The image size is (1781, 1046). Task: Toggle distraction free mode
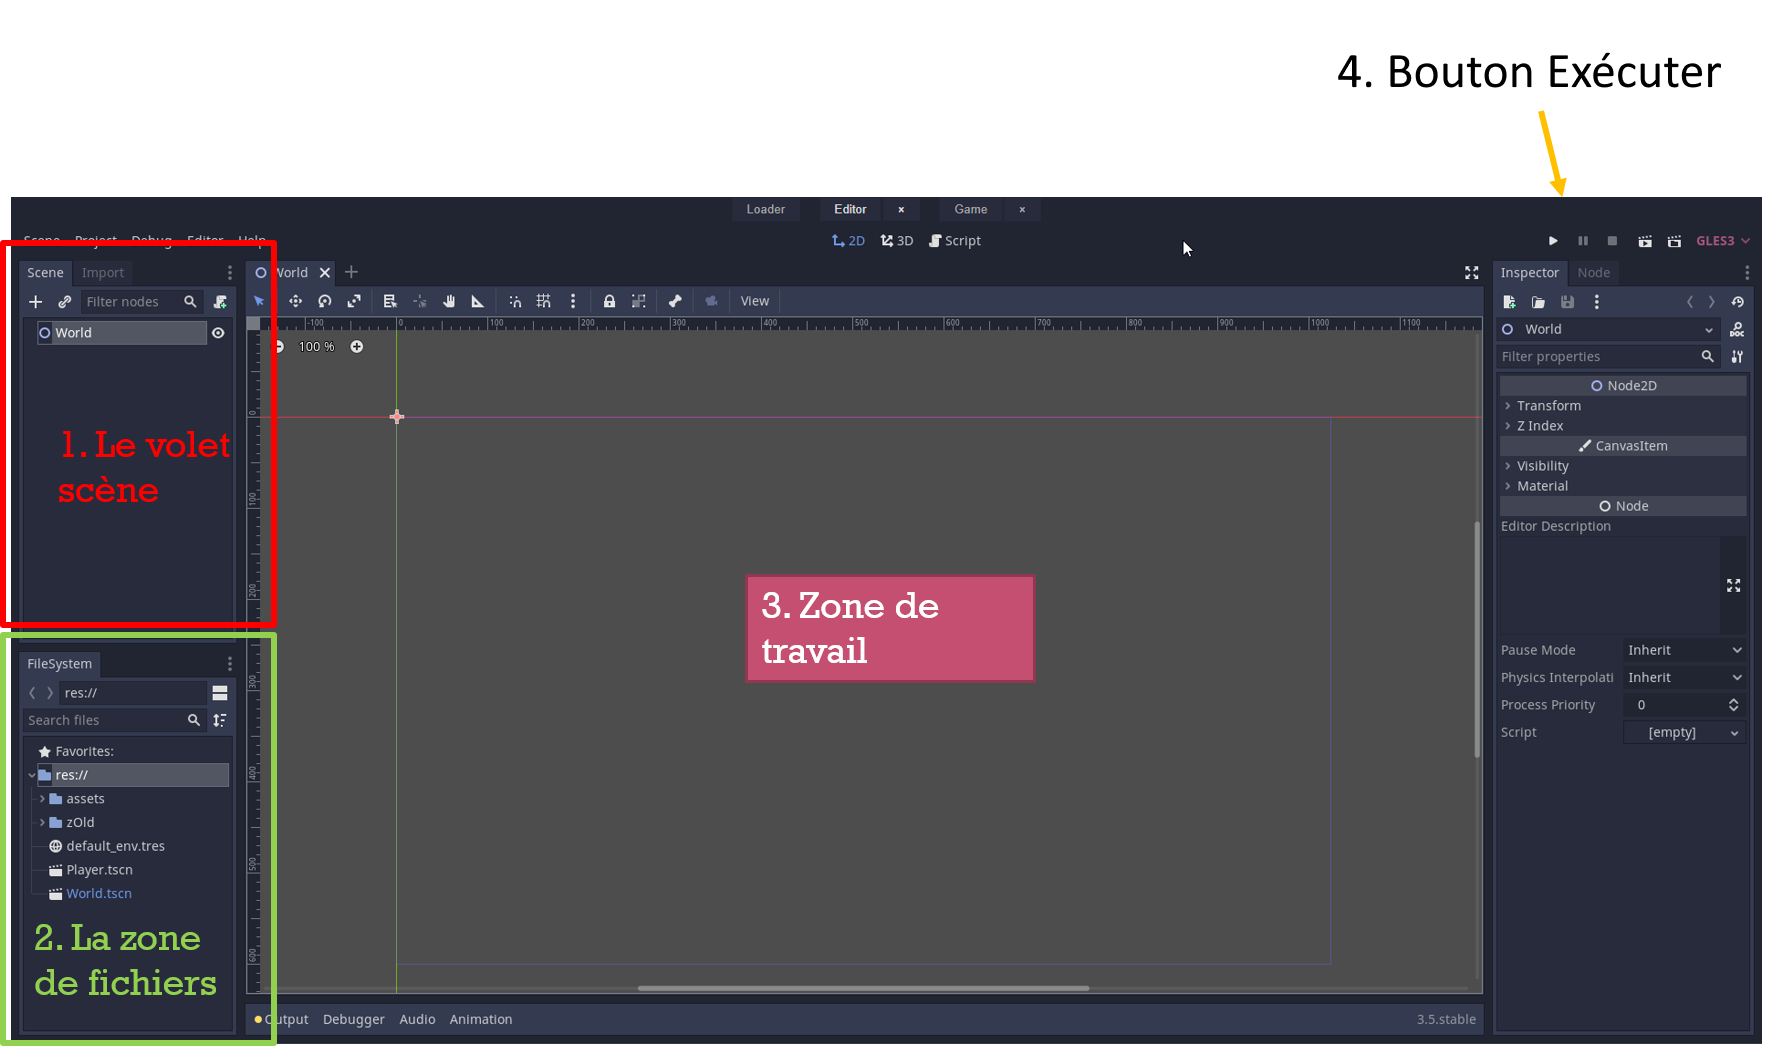[x=1472, y=273]
